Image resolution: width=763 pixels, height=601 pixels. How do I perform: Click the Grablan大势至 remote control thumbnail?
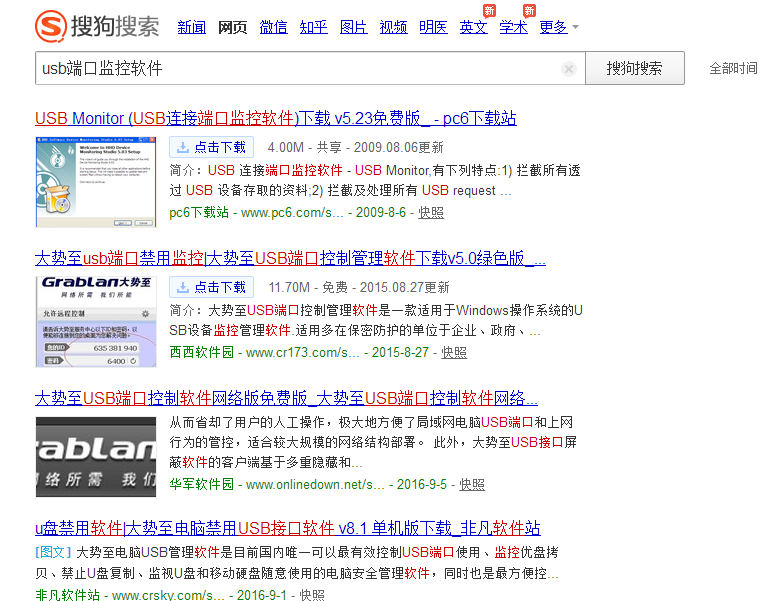(96, 322)
